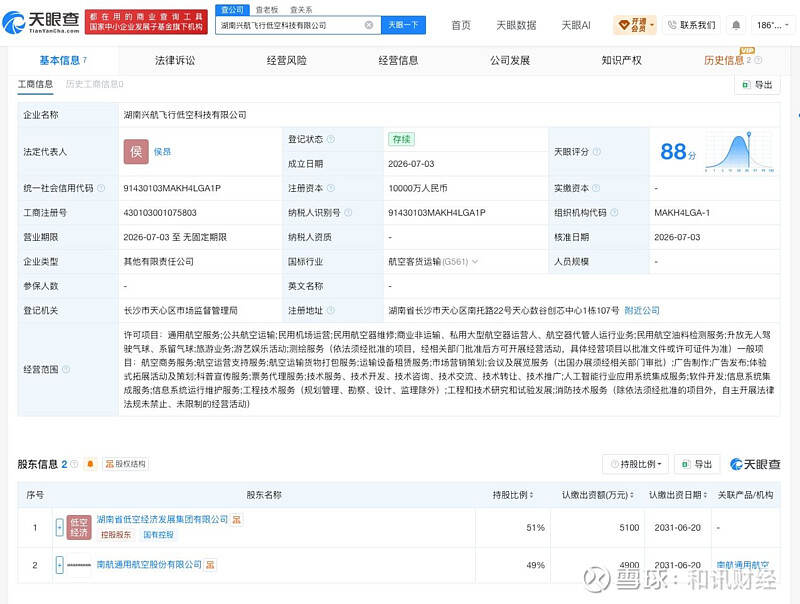Click the info icon beside 纳税人识别号
The height and width of the screenshot is (604, 800).
pos(348,213)
